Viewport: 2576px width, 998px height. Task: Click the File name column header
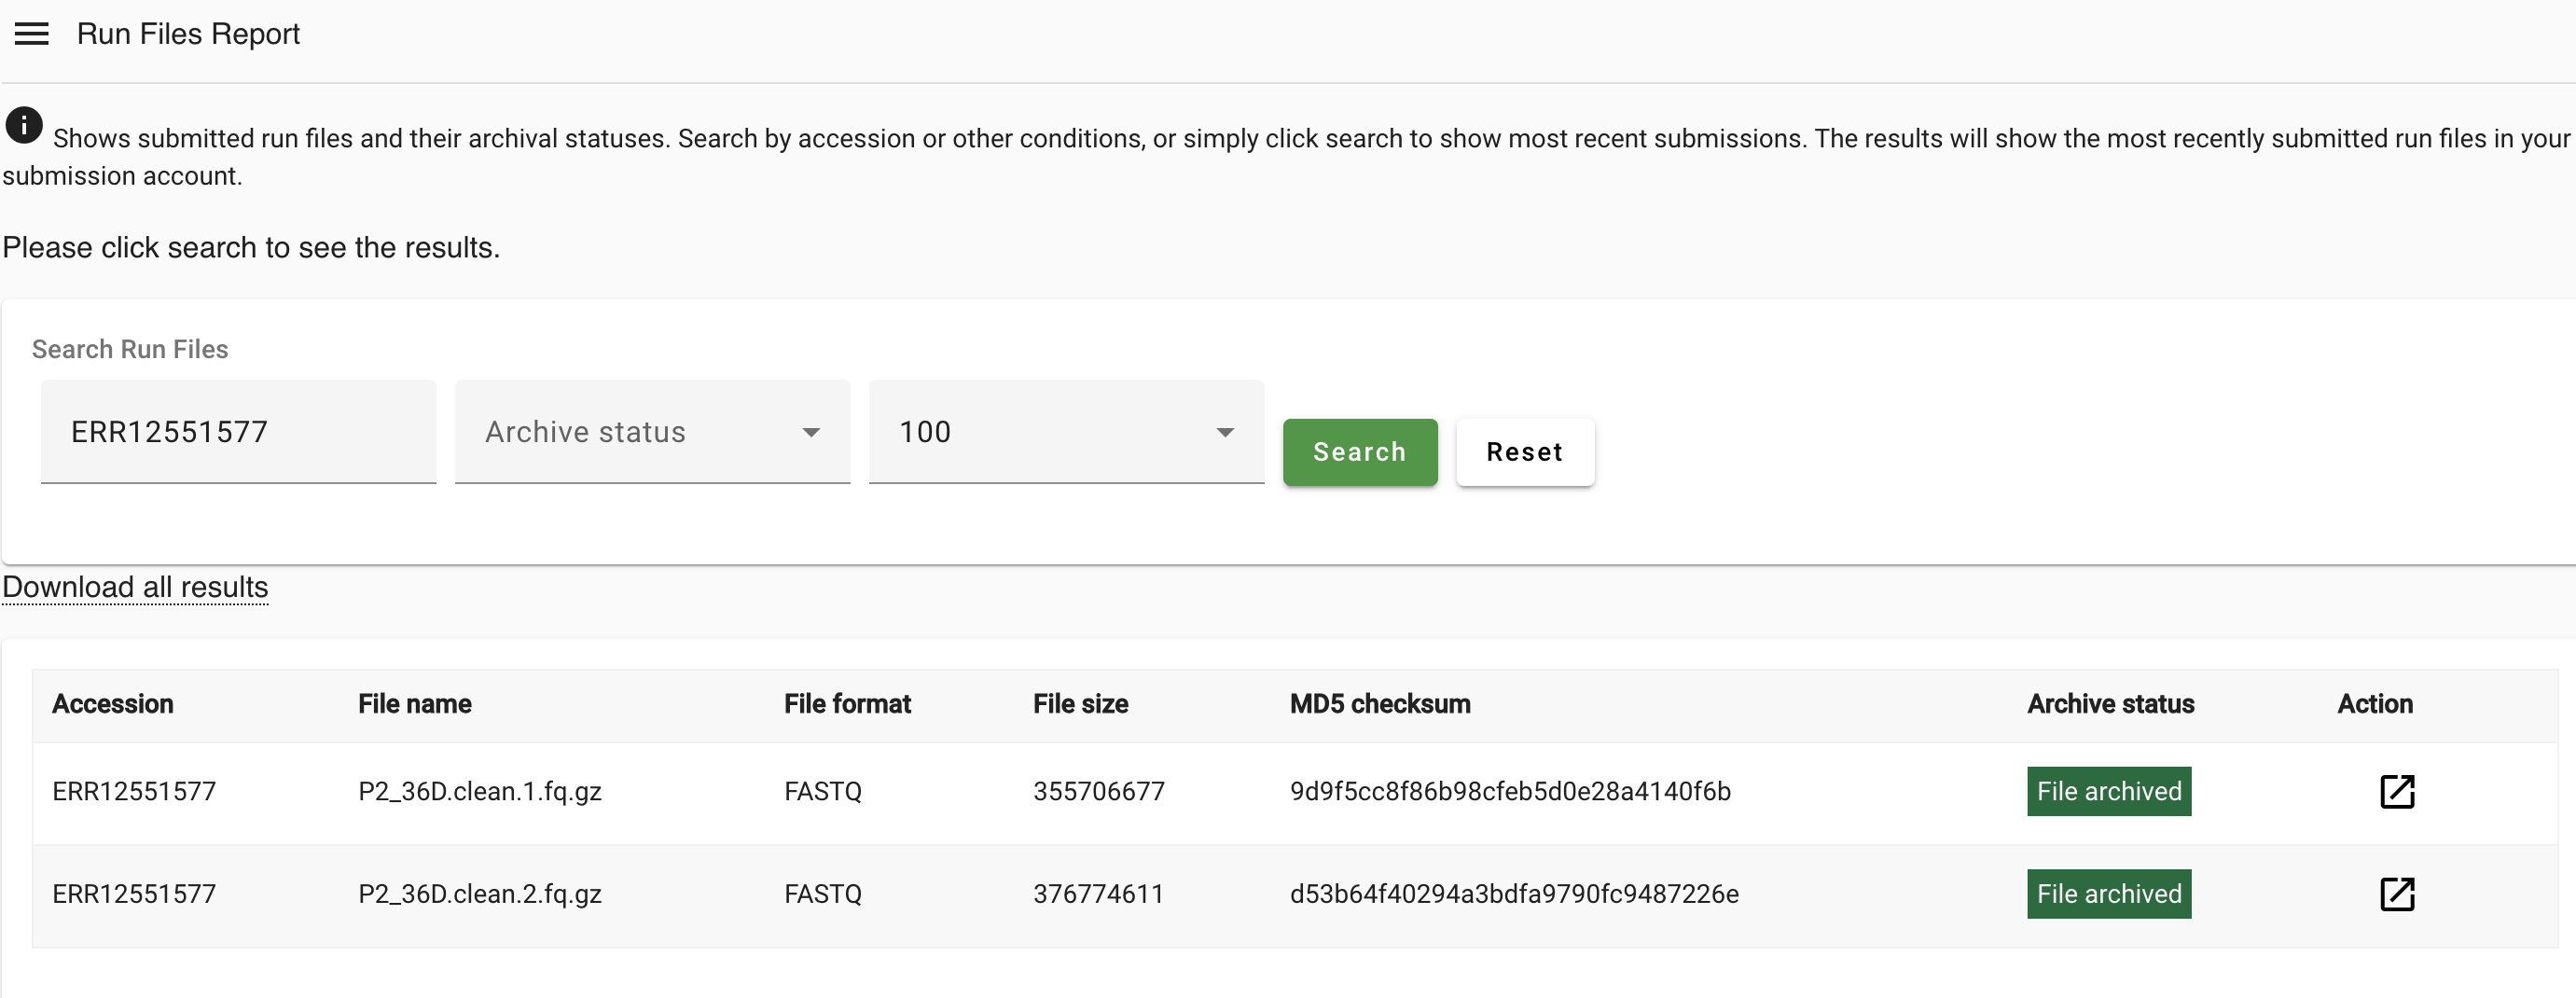tap(414, 704)
